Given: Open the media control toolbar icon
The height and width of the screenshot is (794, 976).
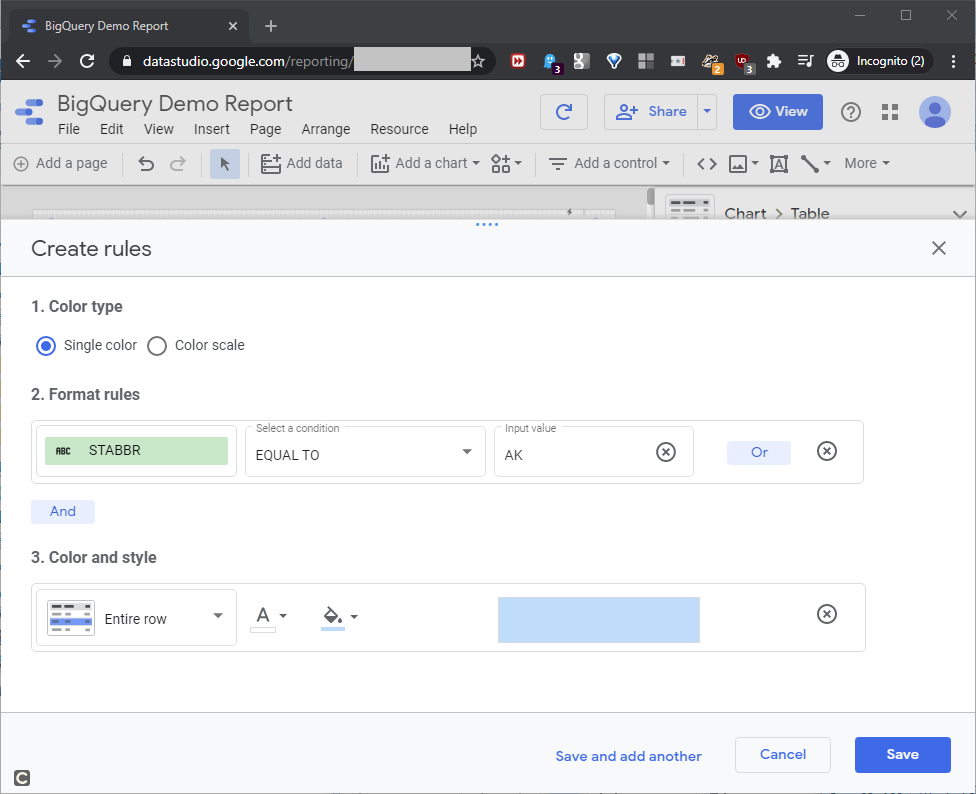Looking at the screenshot, I should click(805, 61).
